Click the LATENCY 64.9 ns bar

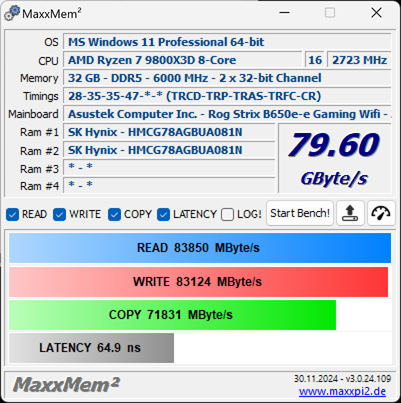(x=91, y=348)
